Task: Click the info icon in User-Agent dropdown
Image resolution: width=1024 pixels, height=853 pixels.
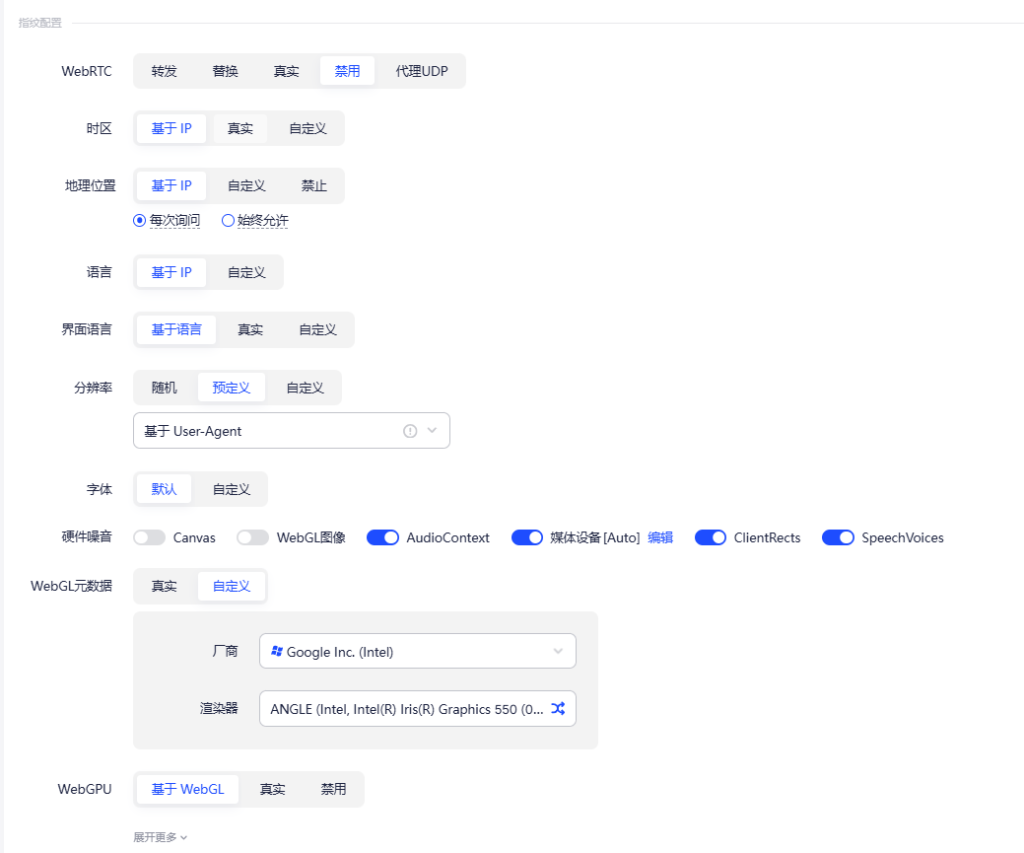Action: pos(409,431)
